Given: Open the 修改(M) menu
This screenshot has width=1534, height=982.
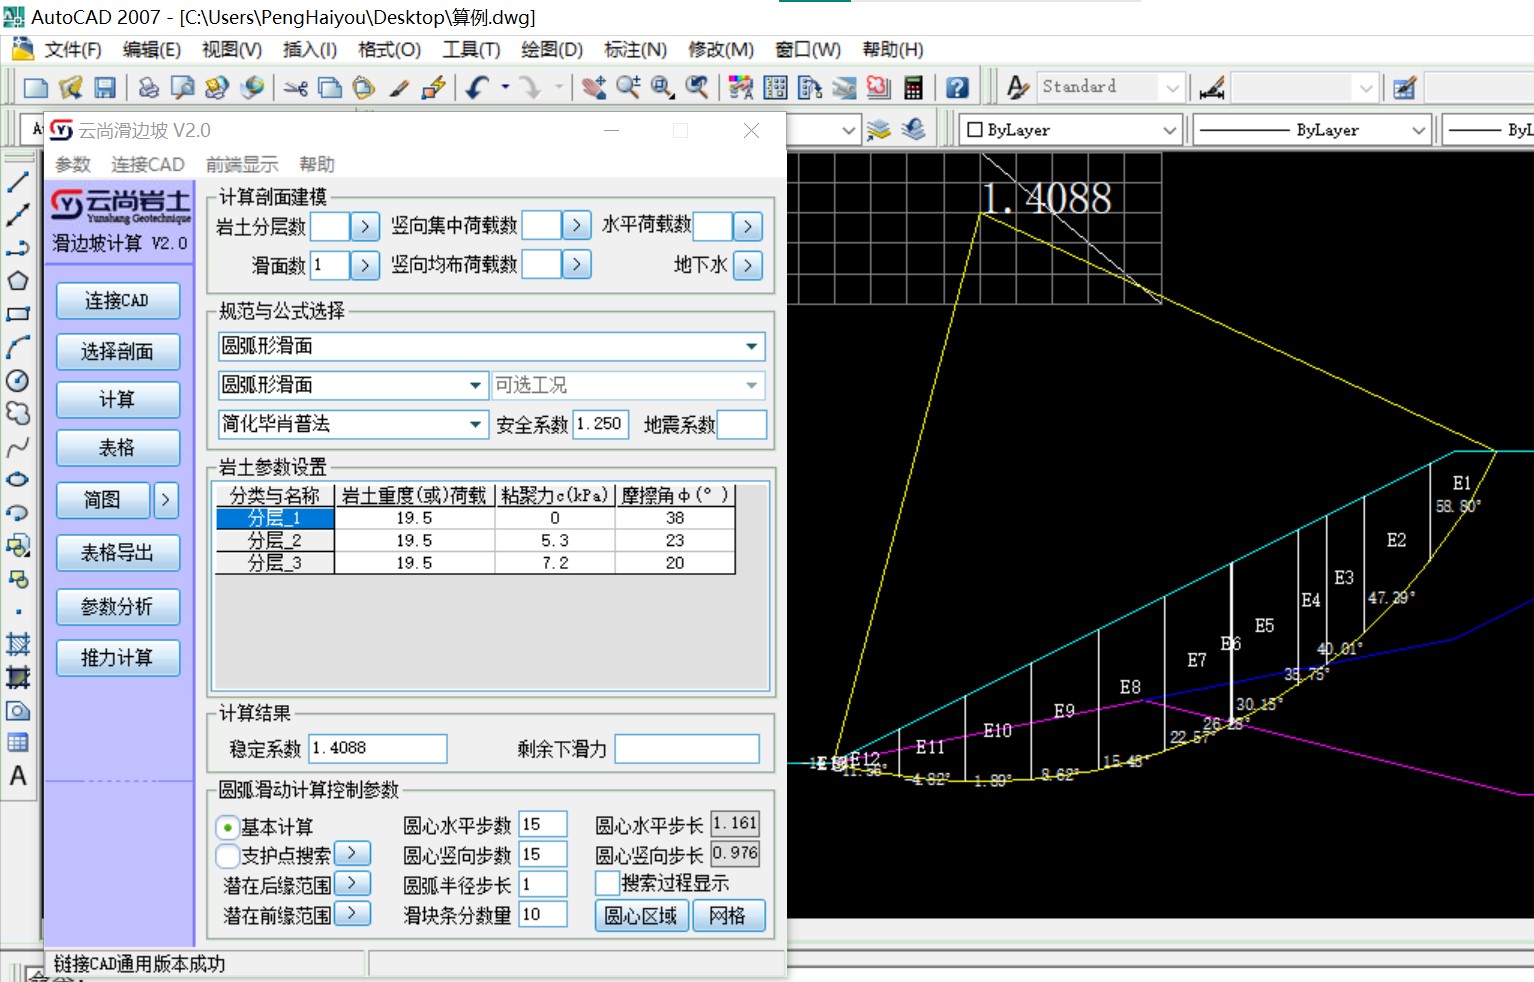Looking at the screenshot, I should tap(721, 50).
